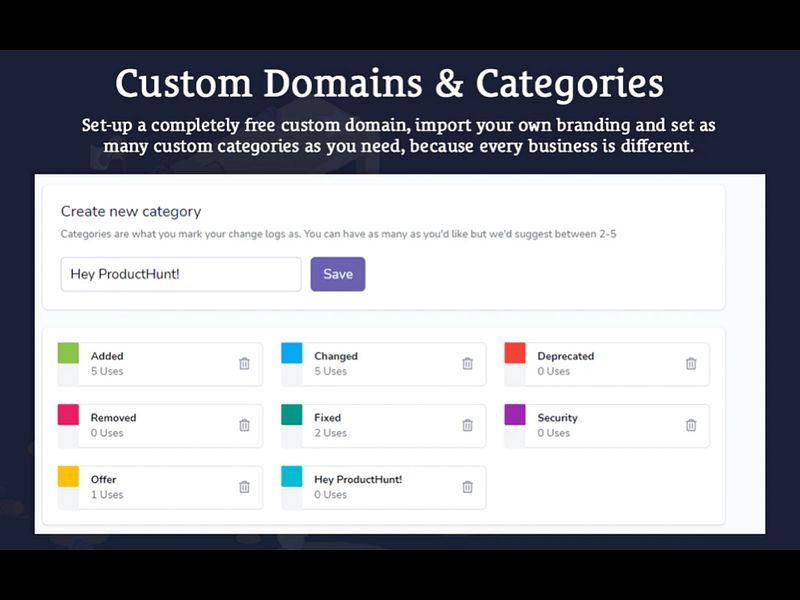800x600 pixels.
Task: Select the 'Fixed' category name
Action: tap(328, 418)
